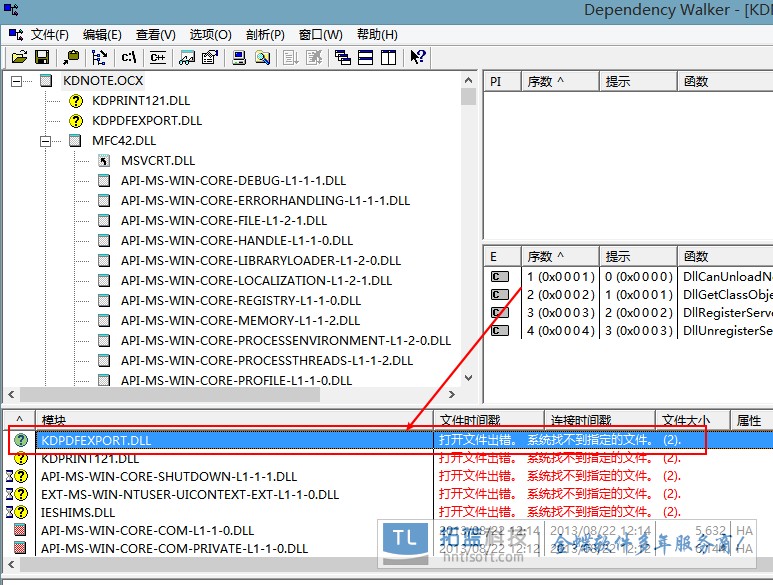The height and width of the screenshot is (585, 773).
Task: Click the C icon of DllUnregisterServer export row
Action: 500,330
